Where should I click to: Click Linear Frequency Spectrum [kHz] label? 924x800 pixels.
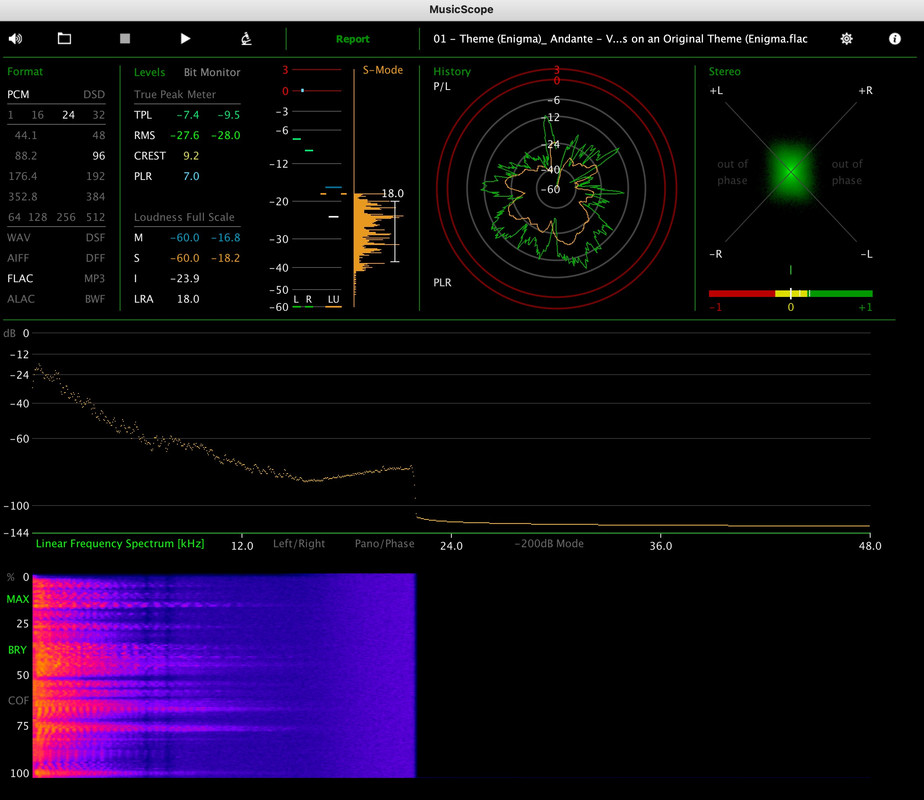[x=120, y=543]
